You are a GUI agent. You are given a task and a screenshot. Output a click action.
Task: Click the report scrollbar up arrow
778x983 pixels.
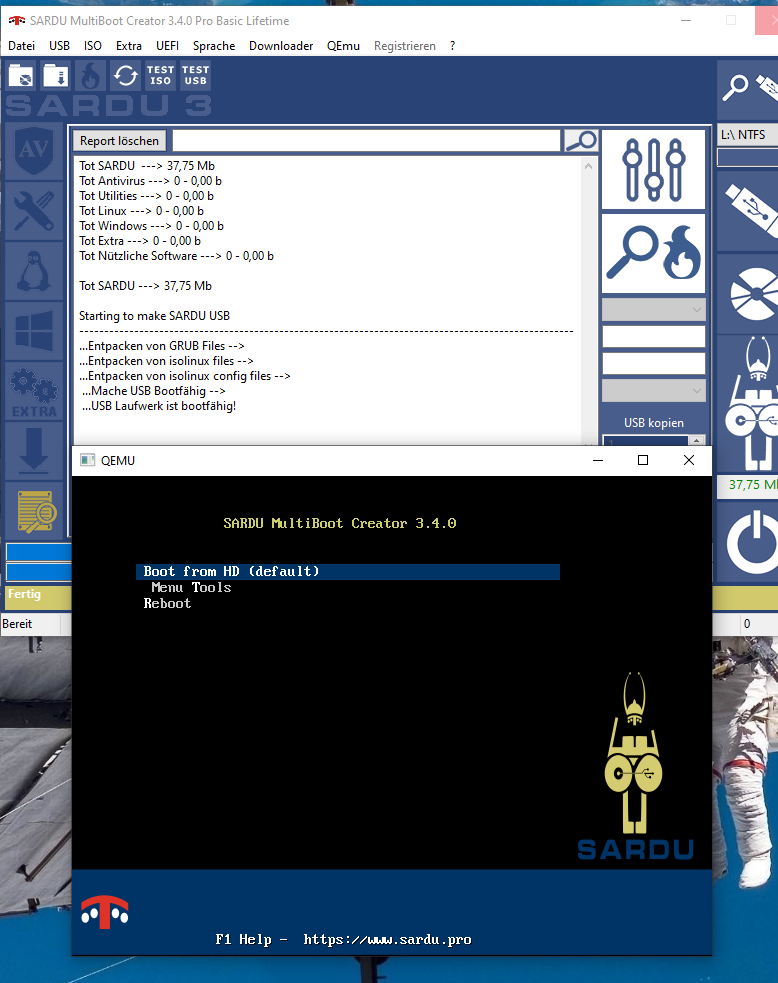[x=588, y=166]
